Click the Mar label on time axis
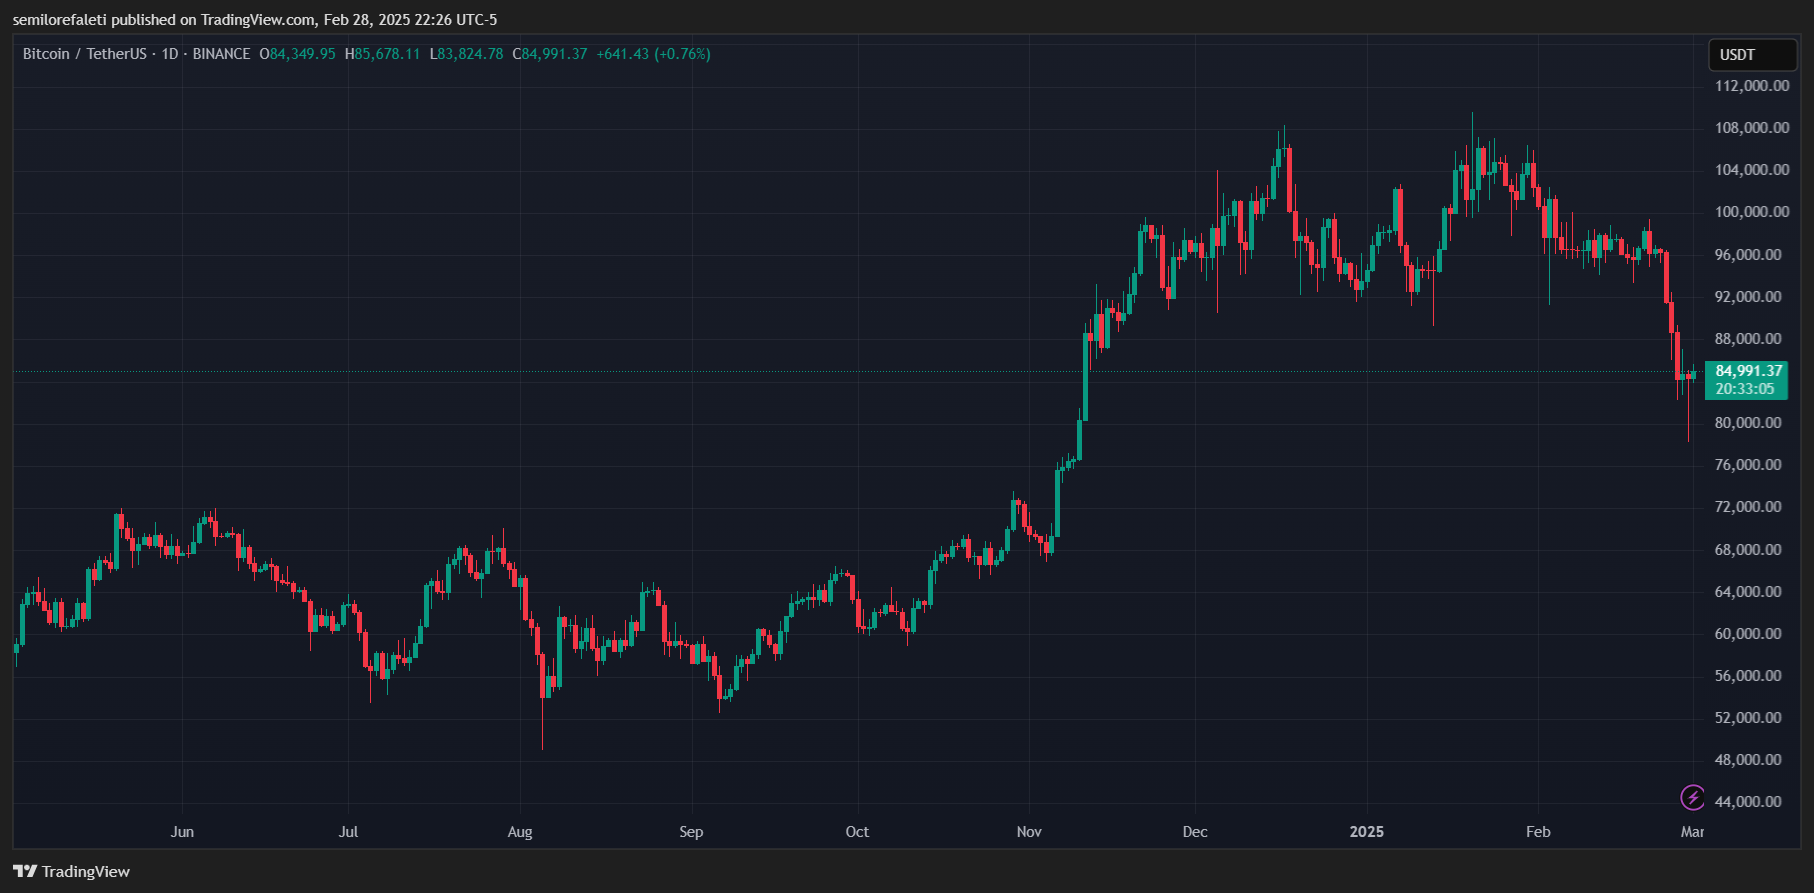This screenshot has width=1814, height=893. [1692, 832]
